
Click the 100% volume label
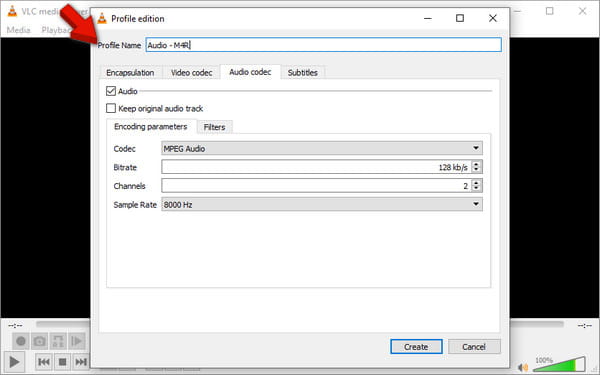coord(544,360)
